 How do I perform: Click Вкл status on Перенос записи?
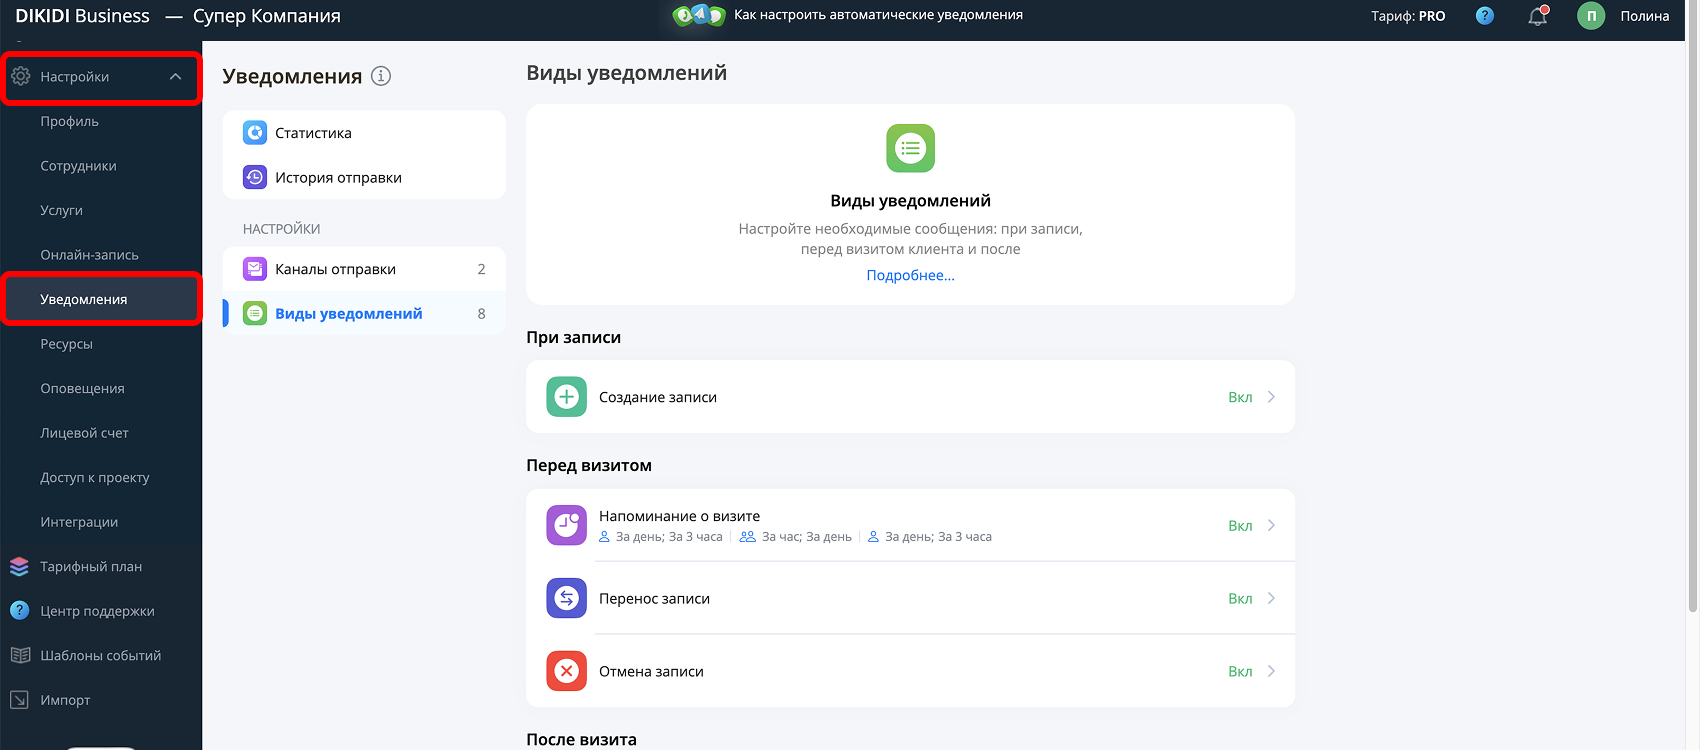coord(1240,598)
